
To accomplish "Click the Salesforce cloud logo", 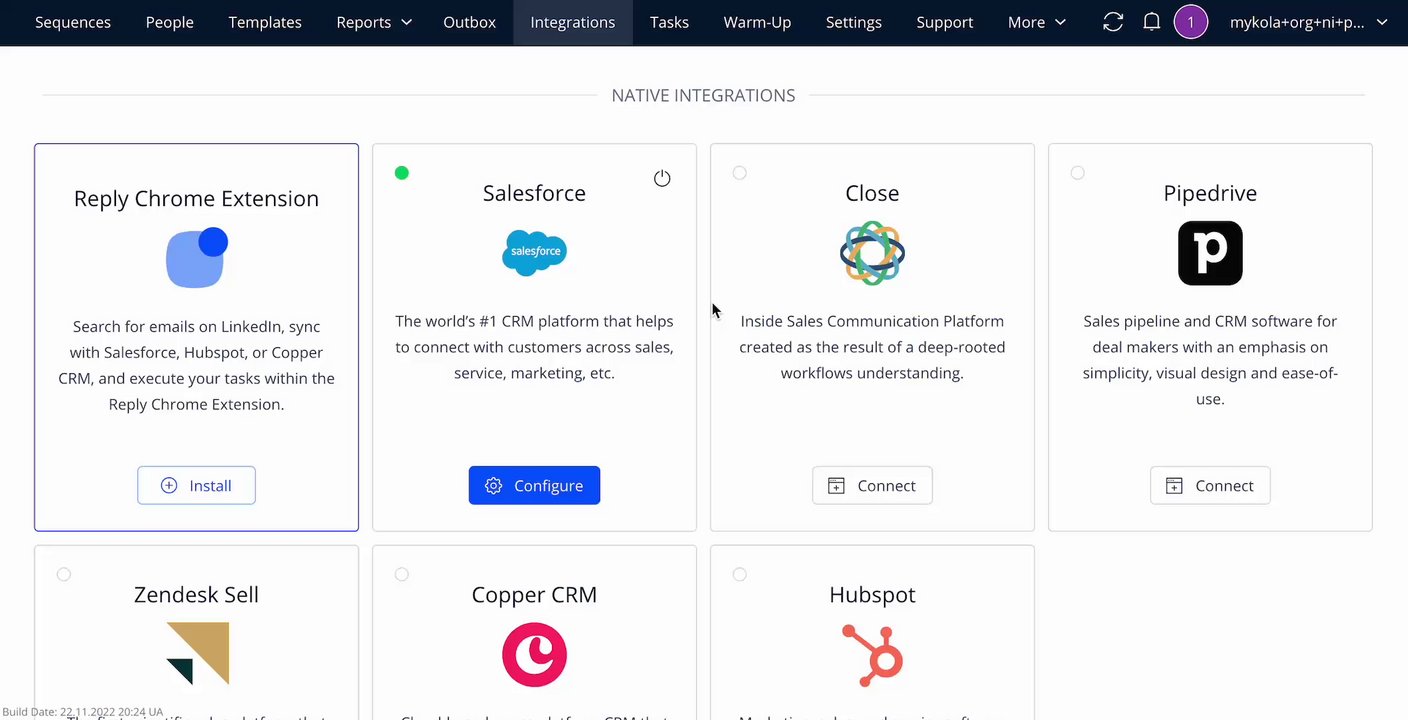I will click(534, 252).
